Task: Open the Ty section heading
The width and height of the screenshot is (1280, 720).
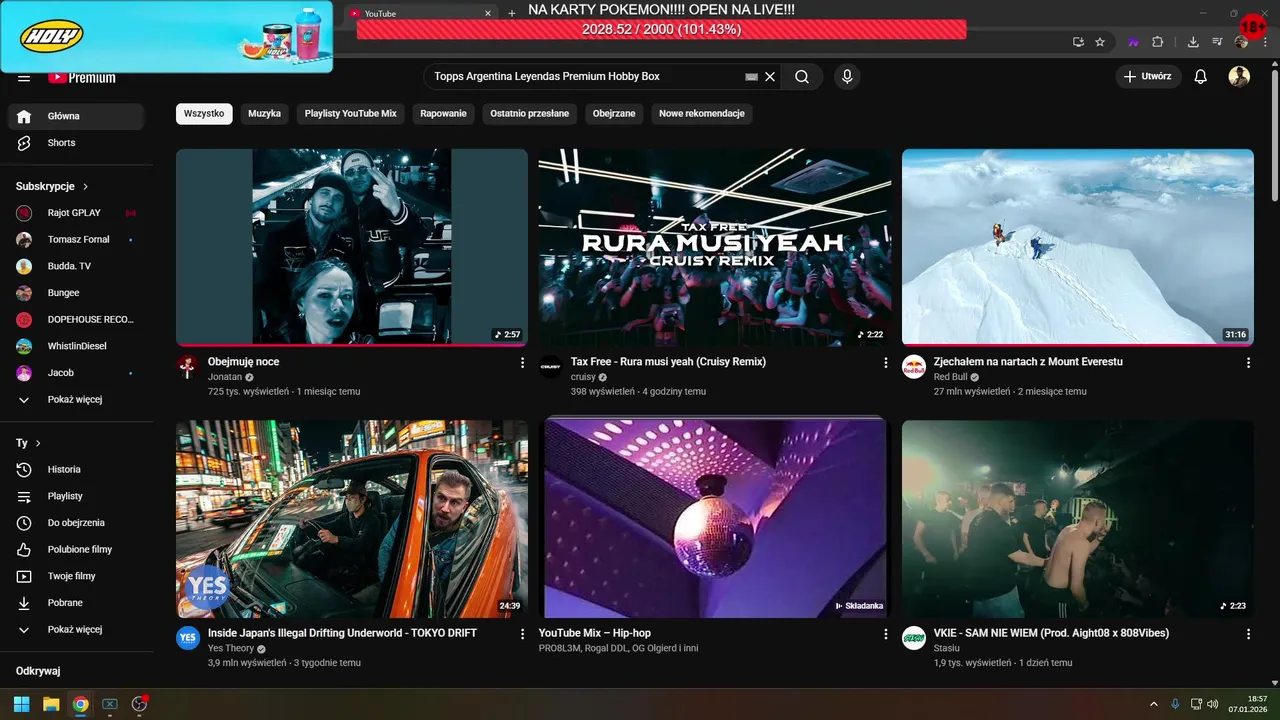Action: pyautogui.click(x=28, y=443)
